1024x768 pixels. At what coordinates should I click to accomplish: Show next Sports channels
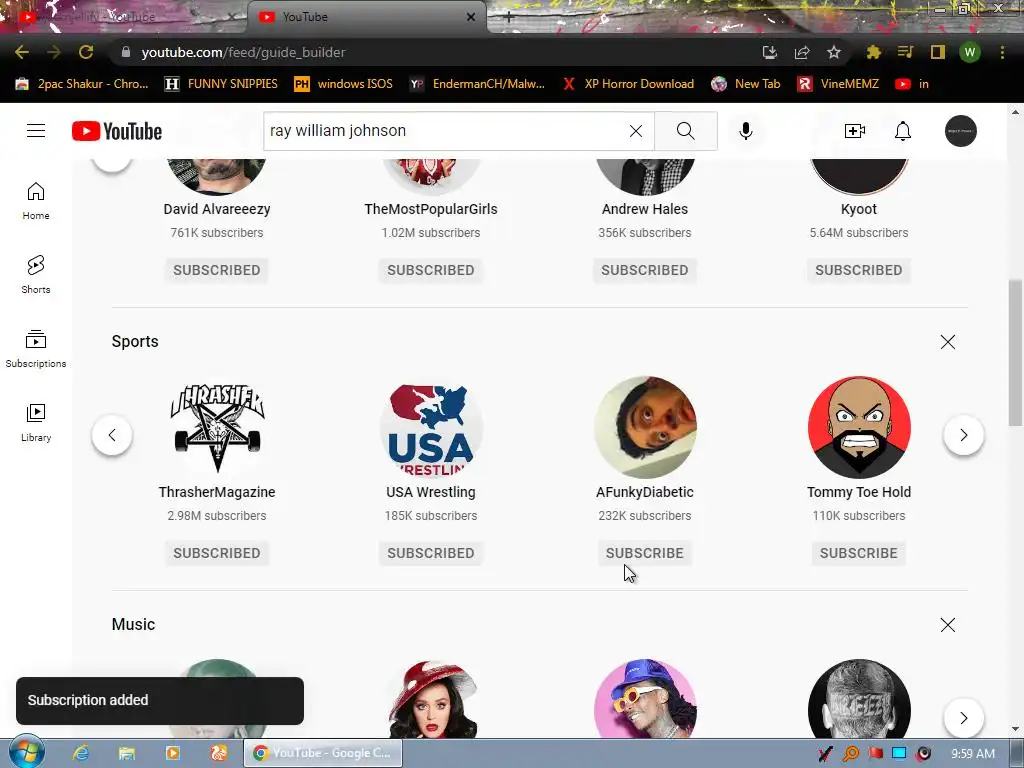click(964, 435)
